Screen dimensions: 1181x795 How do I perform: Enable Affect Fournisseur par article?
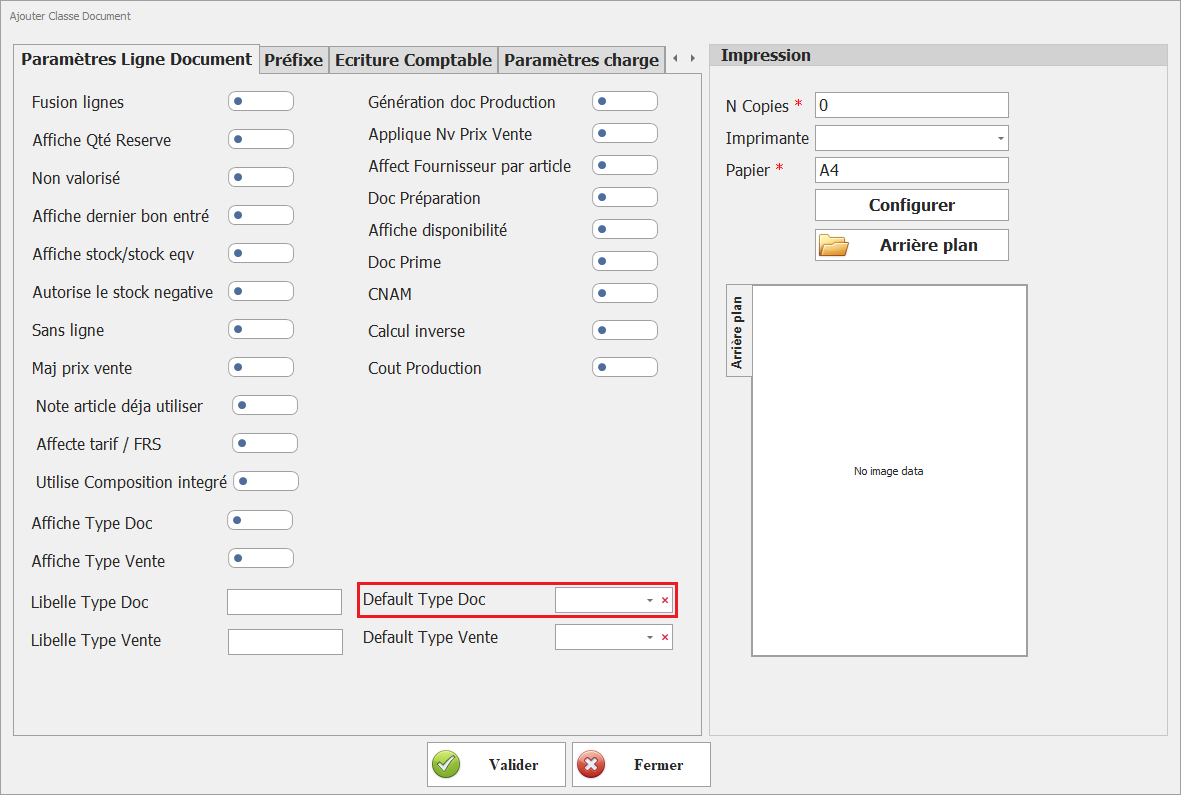click(624, 165)
